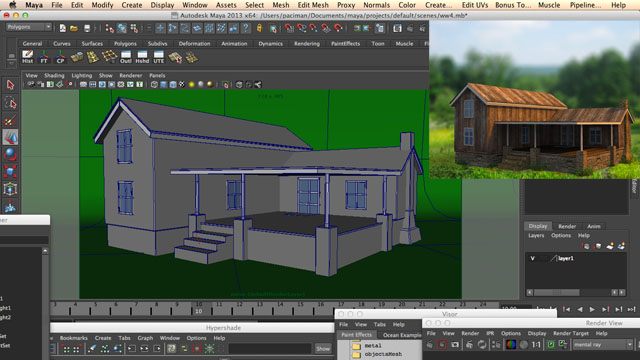Toggle resolution gate icon in panel toolbar
The height and width of the screenshot is (360, 640).
102,84
